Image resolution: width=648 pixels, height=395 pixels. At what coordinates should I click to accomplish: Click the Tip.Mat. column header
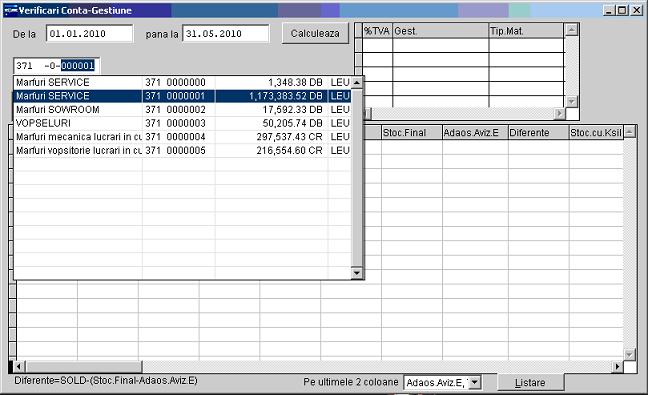(x=526, y=31)
